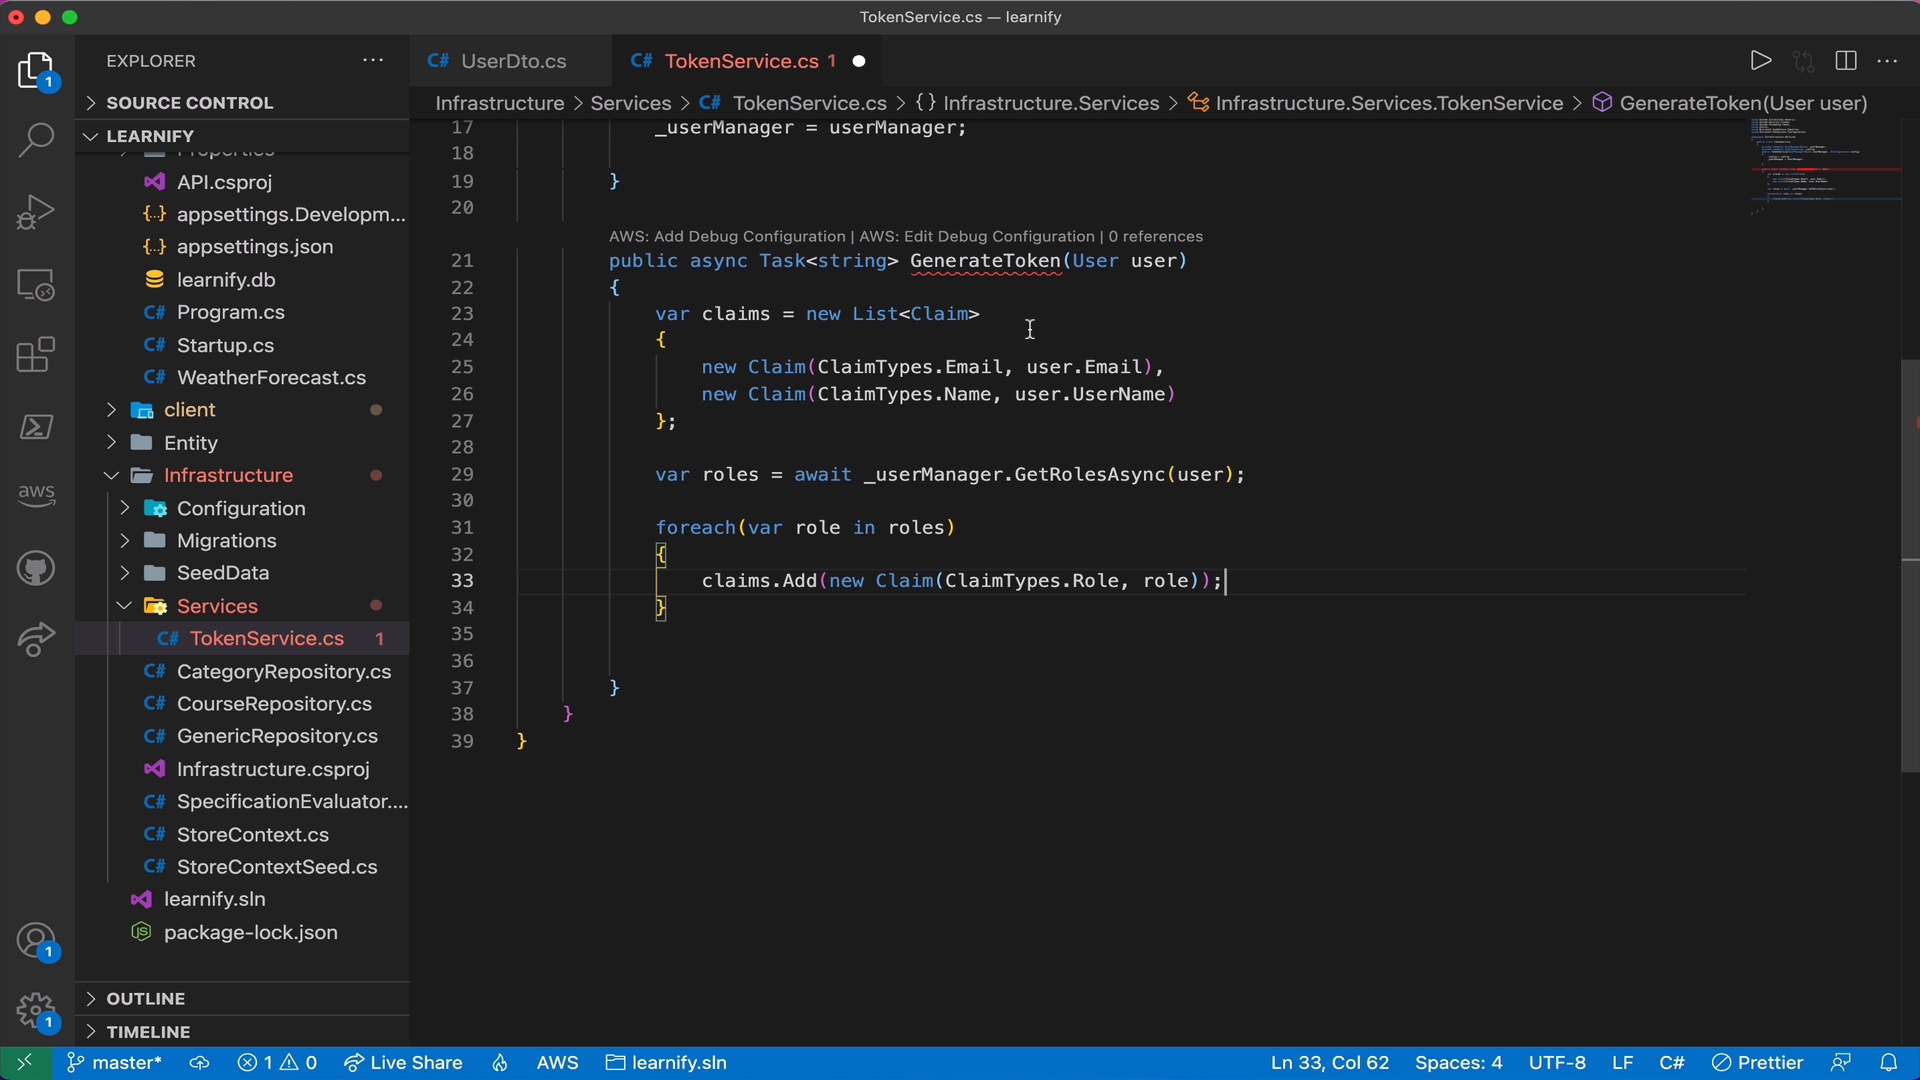Open the UserDto.cs tab

[x=513, y=62]
